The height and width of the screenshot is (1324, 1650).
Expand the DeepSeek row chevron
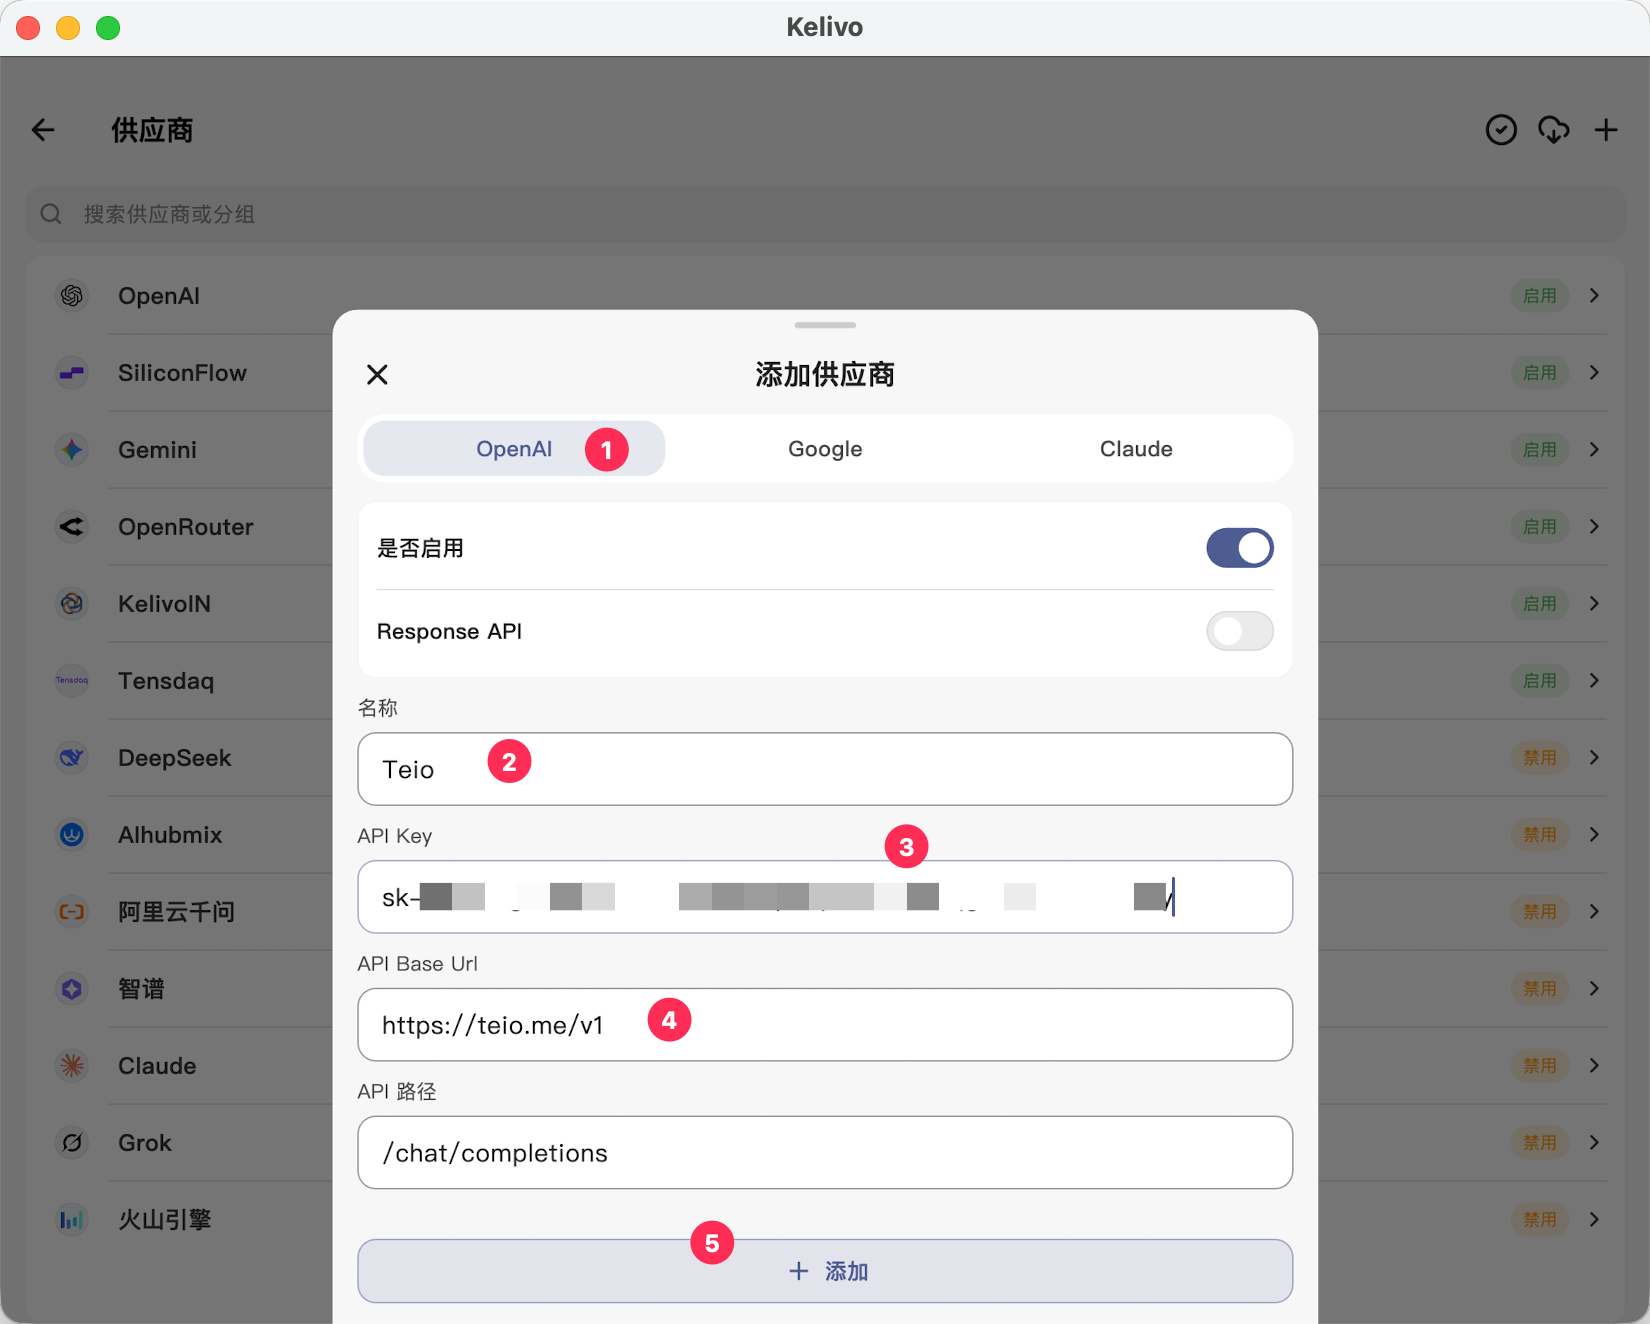(1594, 758)
